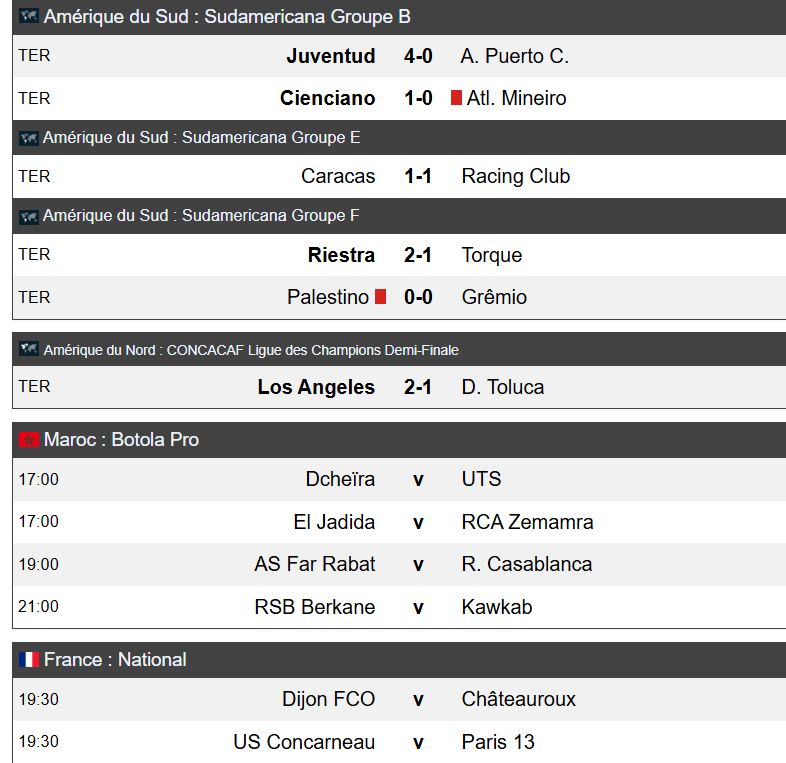Click on the Riestra team name

(341, 255)
